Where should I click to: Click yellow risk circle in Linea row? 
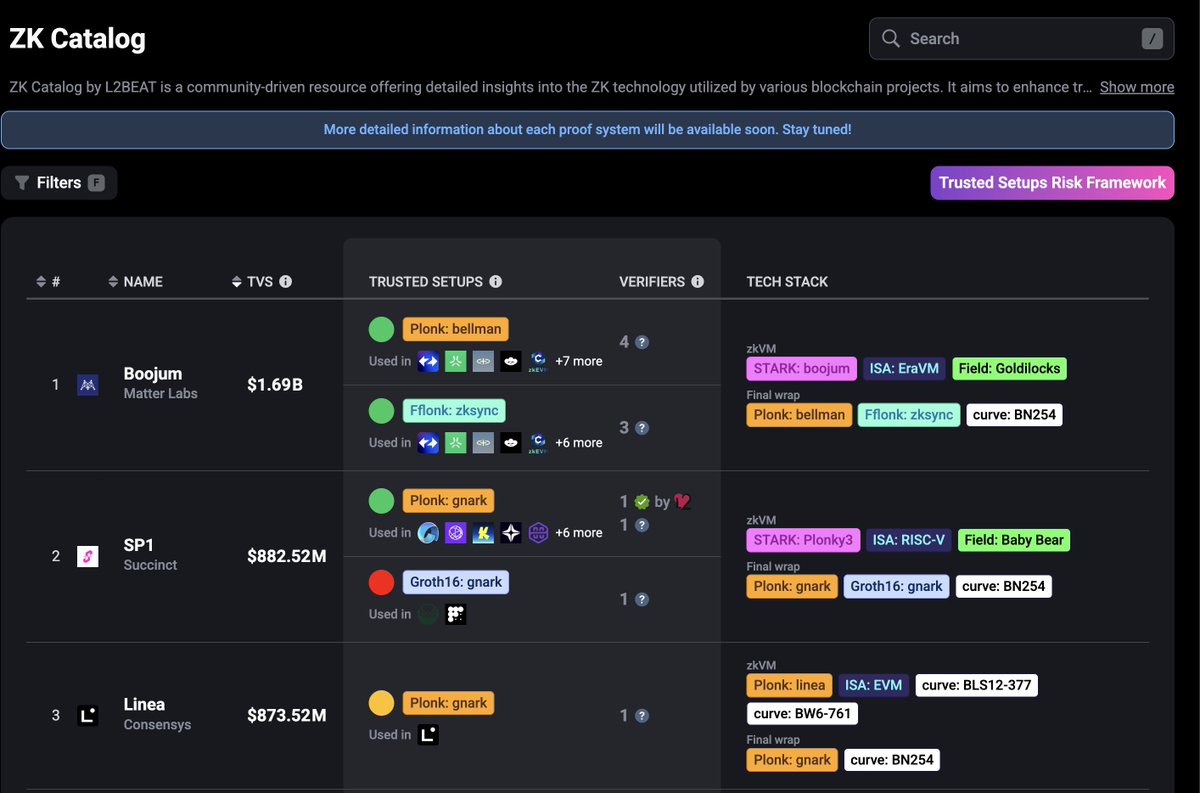pos(381,703)
